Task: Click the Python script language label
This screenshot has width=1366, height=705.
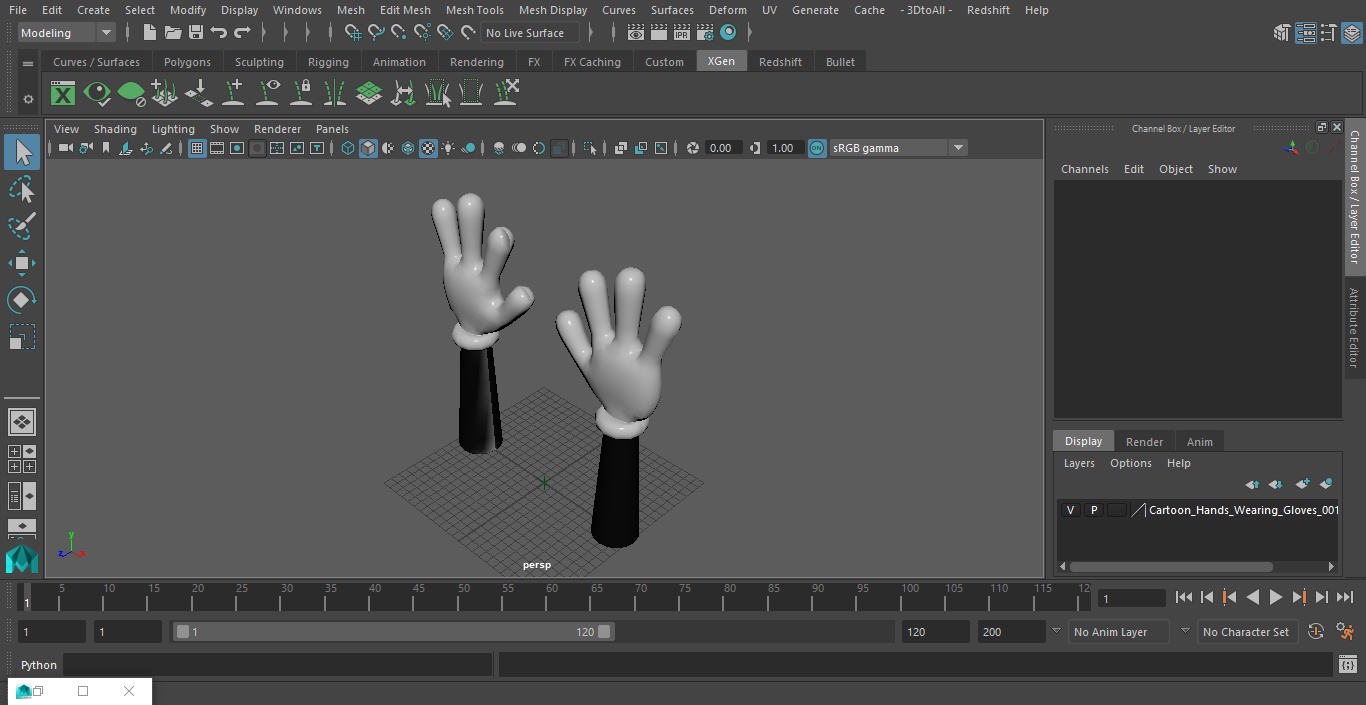Action: 39,665
